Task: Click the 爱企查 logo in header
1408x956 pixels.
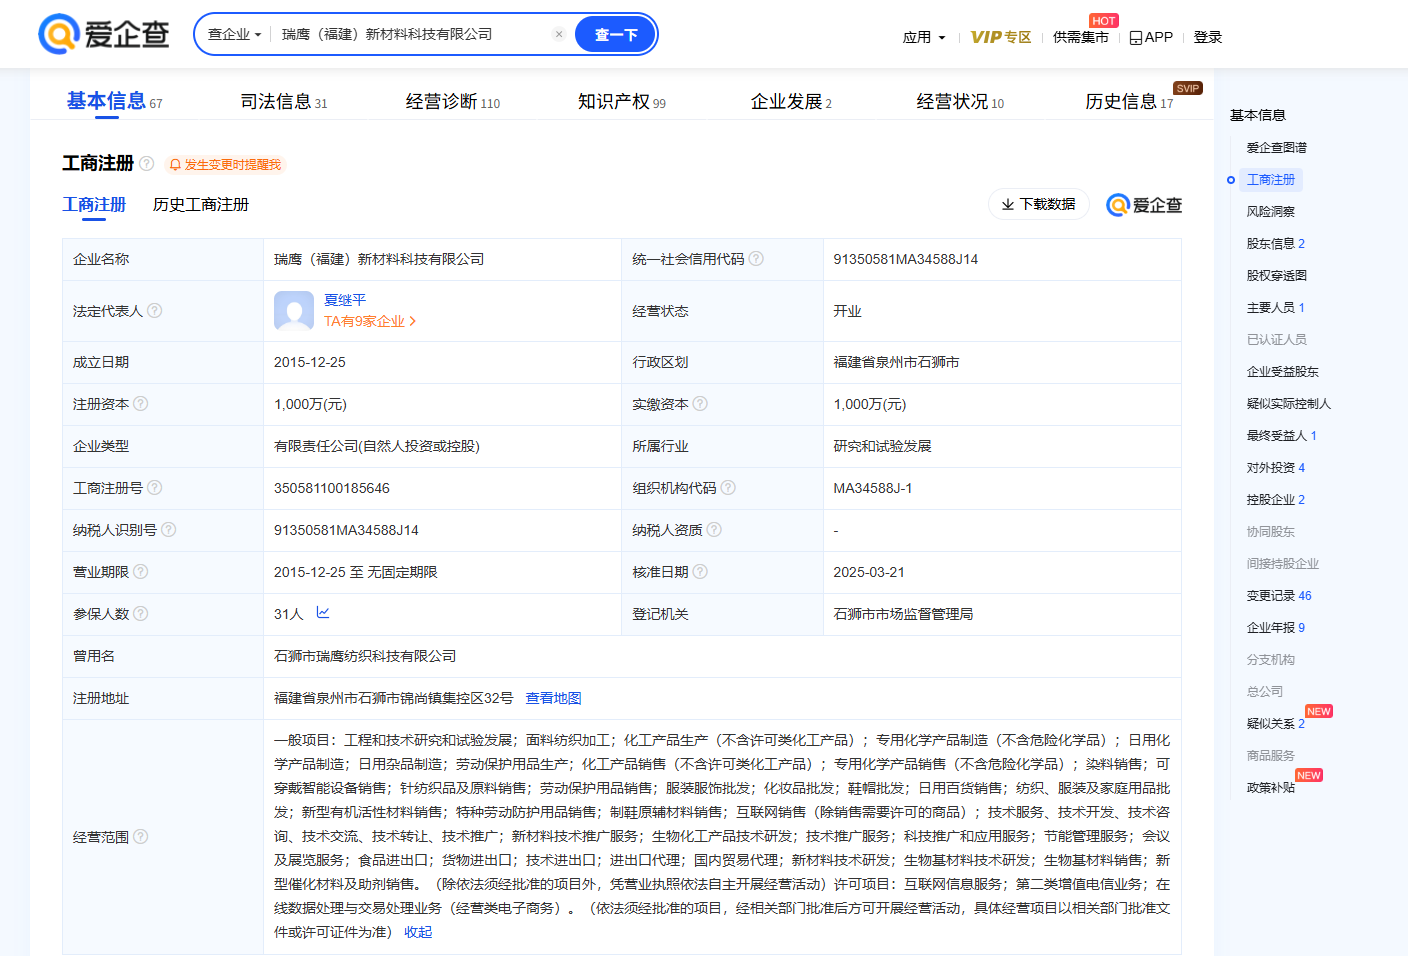Action: point(104,34)
